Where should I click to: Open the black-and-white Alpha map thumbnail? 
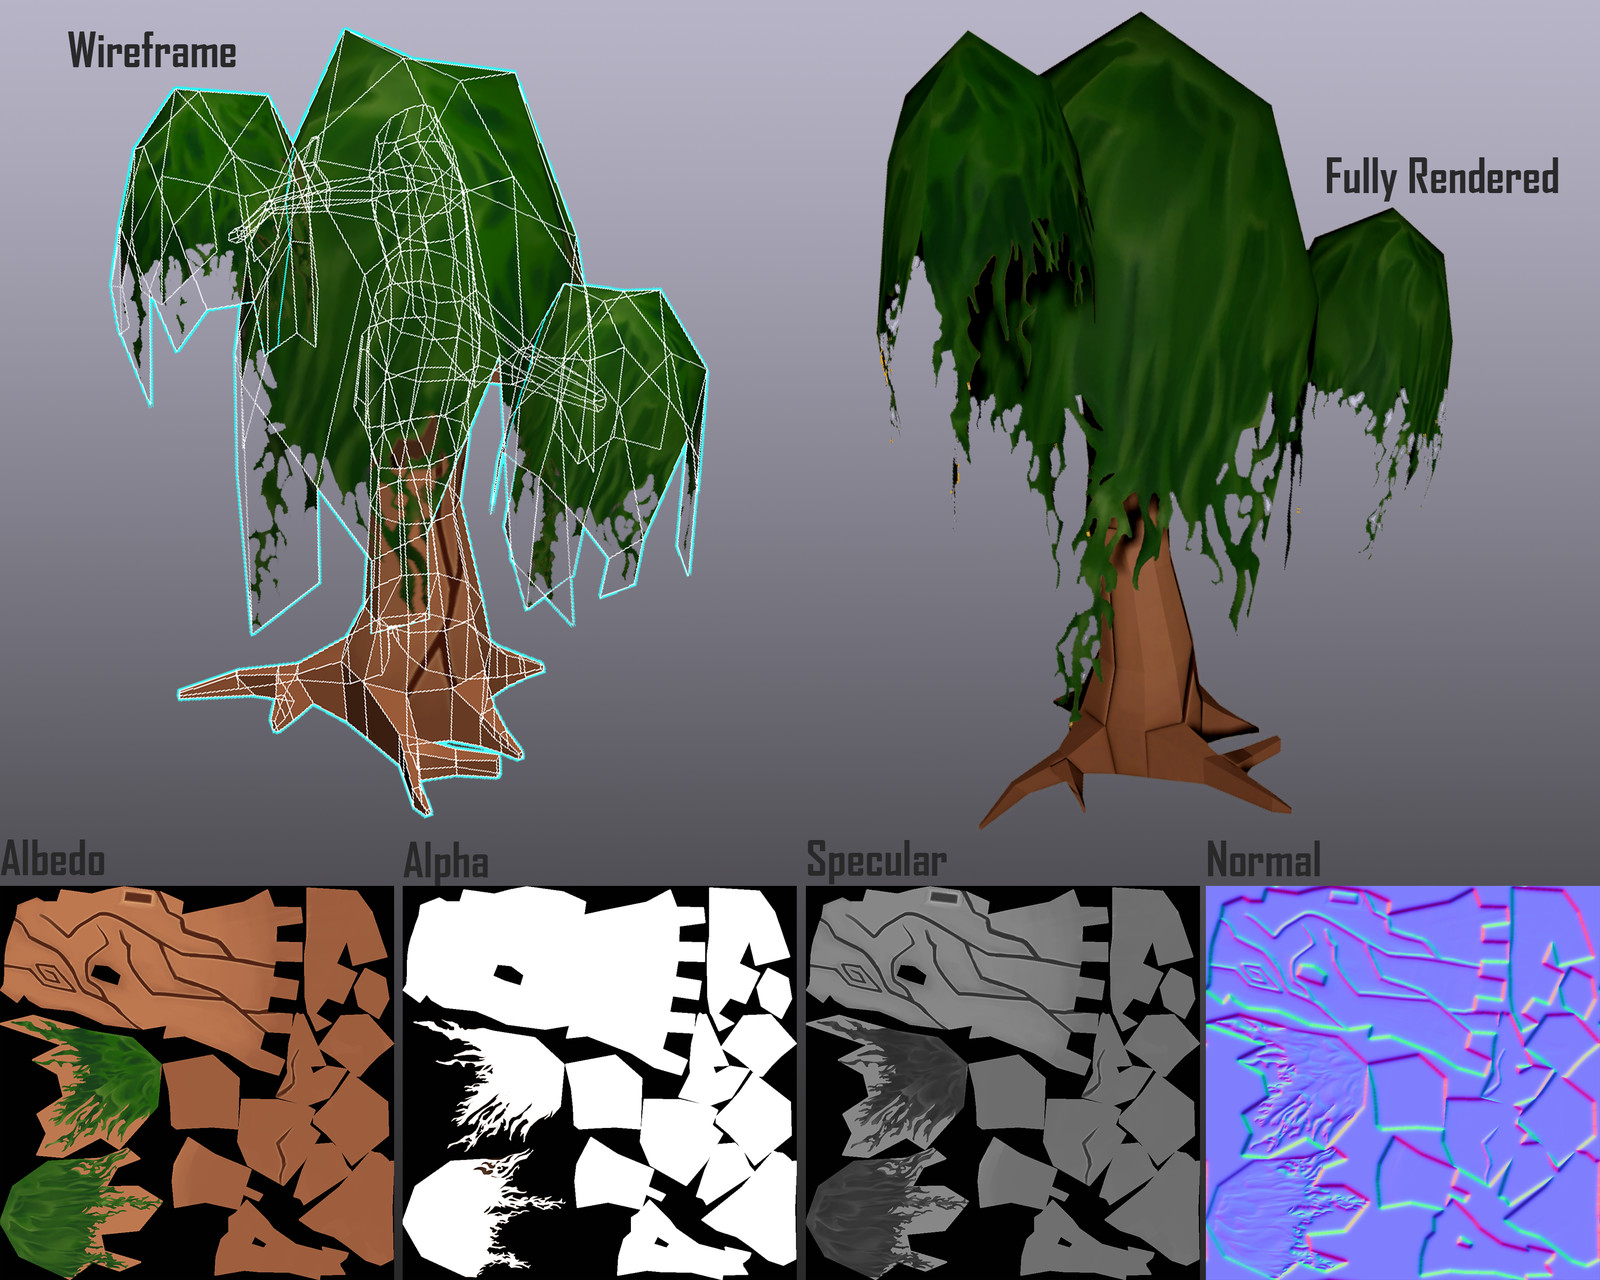(x=599, y=1082)
